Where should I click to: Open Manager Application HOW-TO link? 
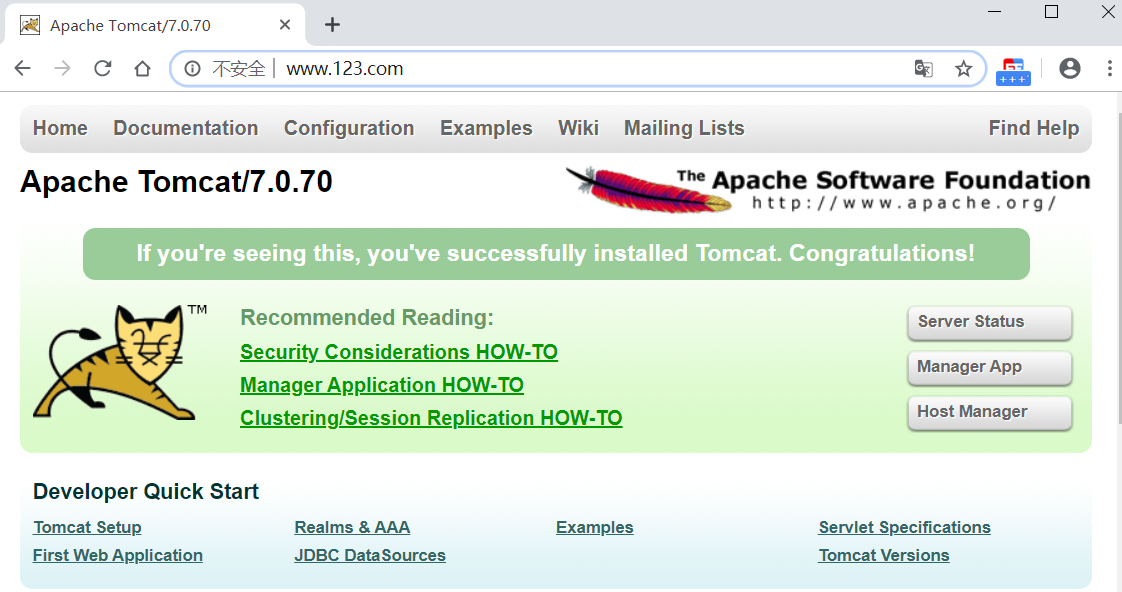pyautogui.click(x=381, y=385)
